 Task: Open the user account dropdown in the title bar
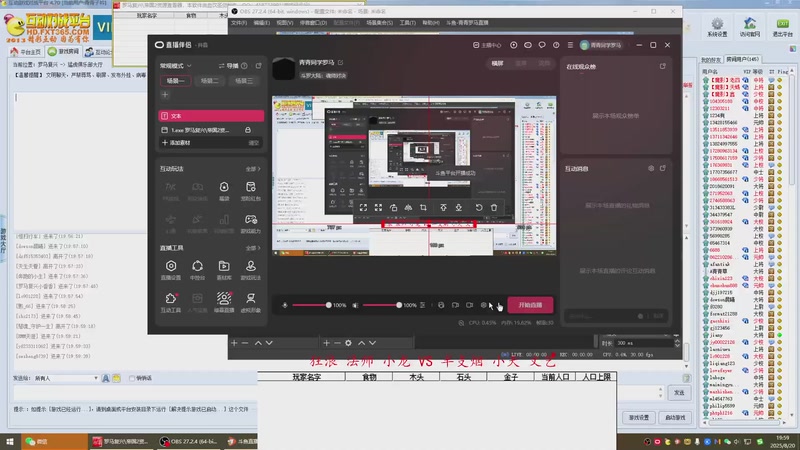click(x=601, y=45)
